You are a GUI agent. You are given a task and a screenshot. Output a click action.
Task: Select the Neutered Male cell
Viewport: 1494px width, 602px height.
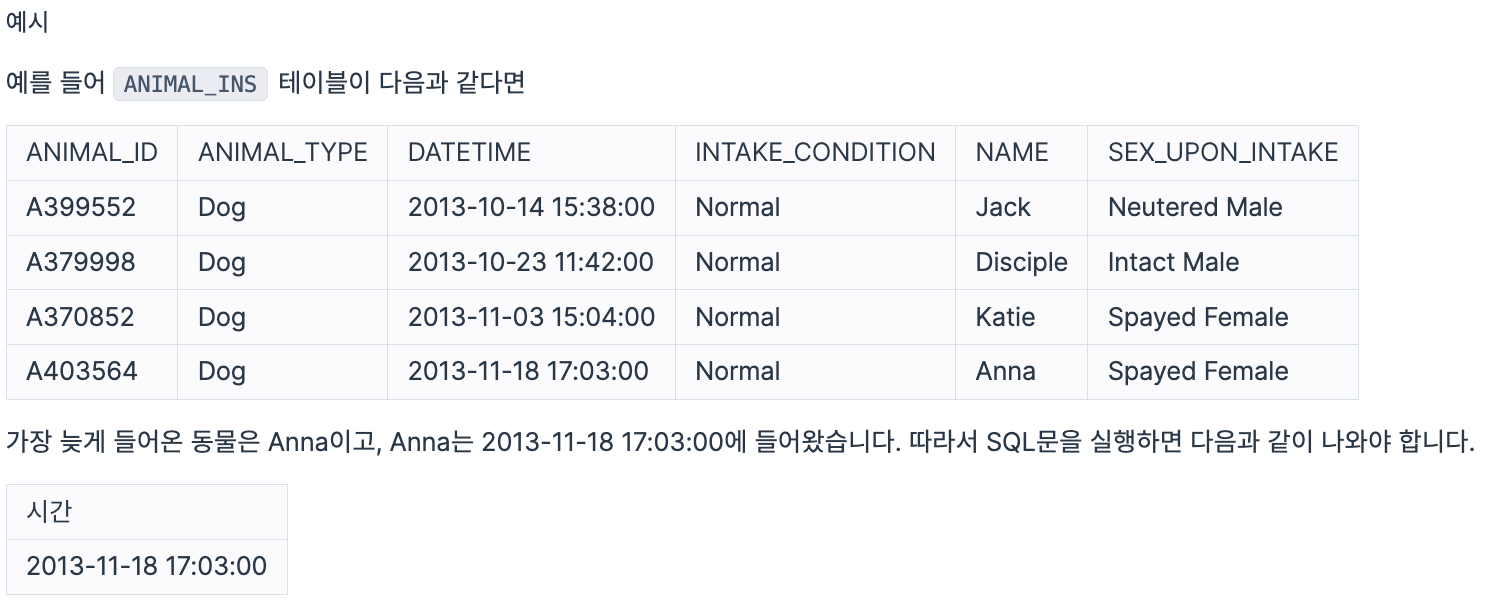[1195, 208]
